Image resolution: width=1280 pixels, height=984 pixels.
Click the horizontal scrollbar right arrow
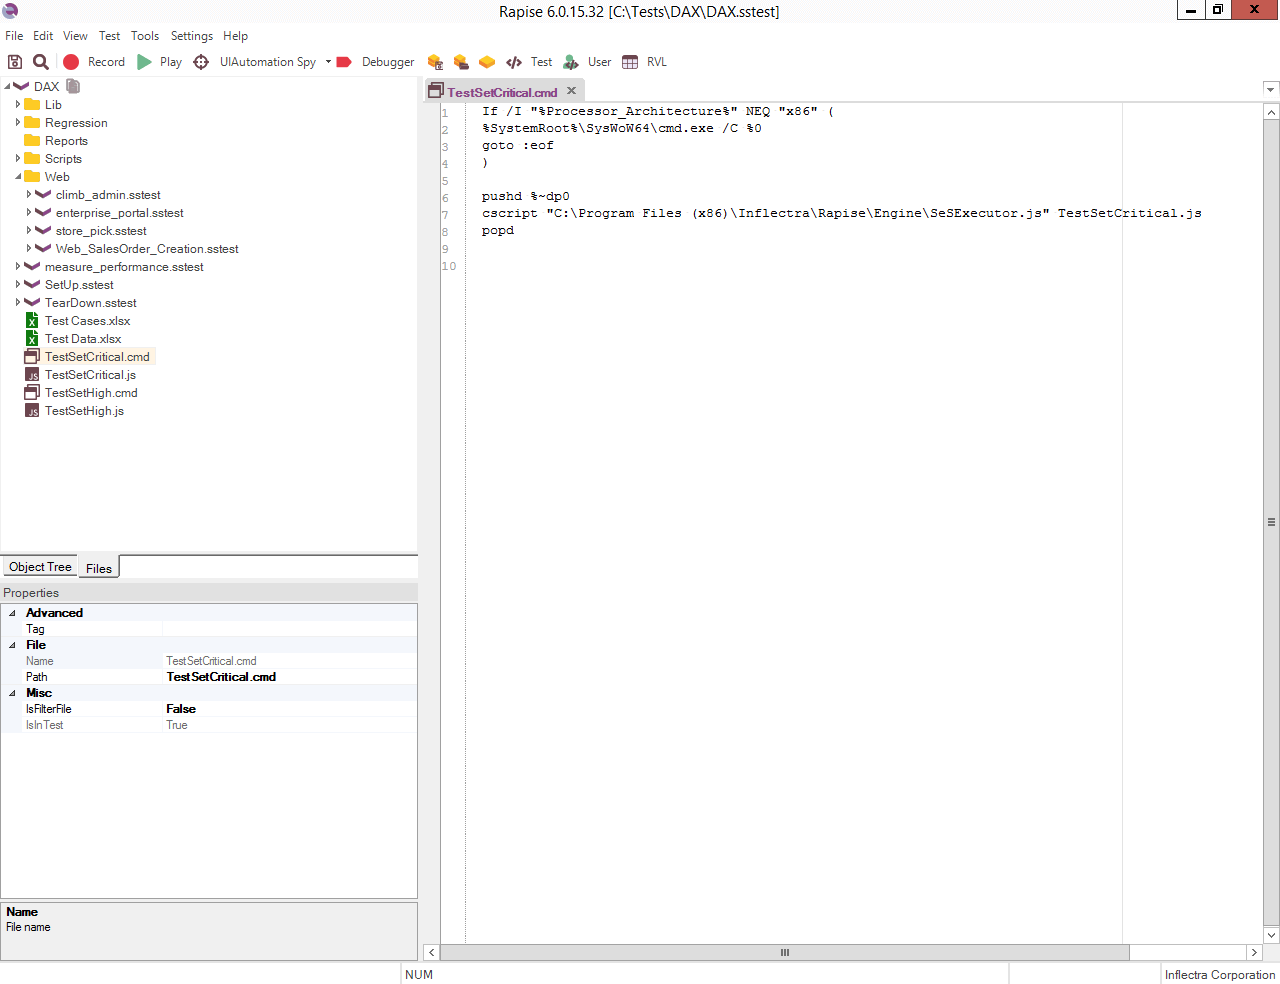coord(1254,952)
